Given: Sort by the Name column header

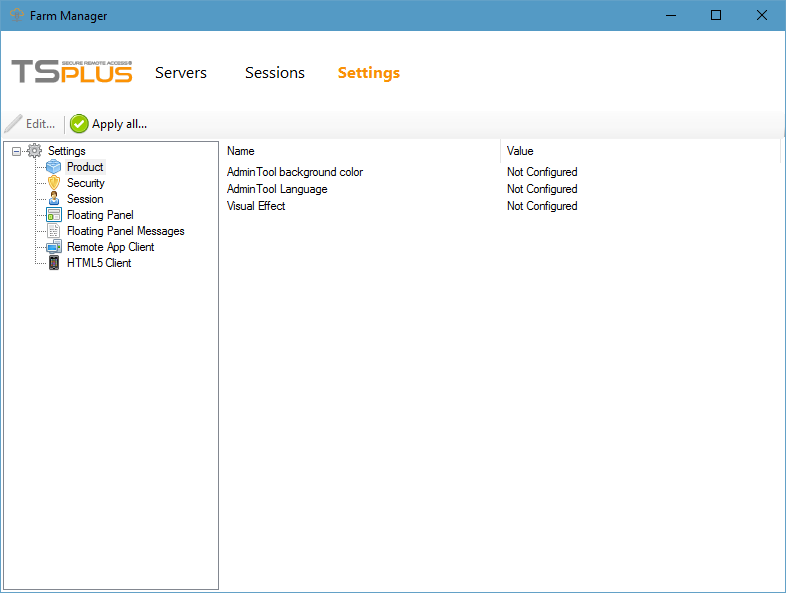Looking at the screenshot, I should [360, 151].
